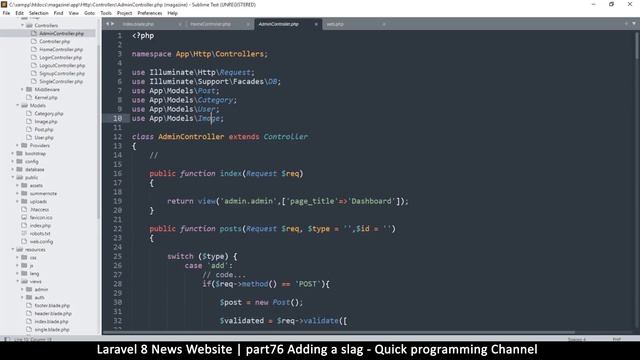Close the index.blade.php tab

(180, 24)
